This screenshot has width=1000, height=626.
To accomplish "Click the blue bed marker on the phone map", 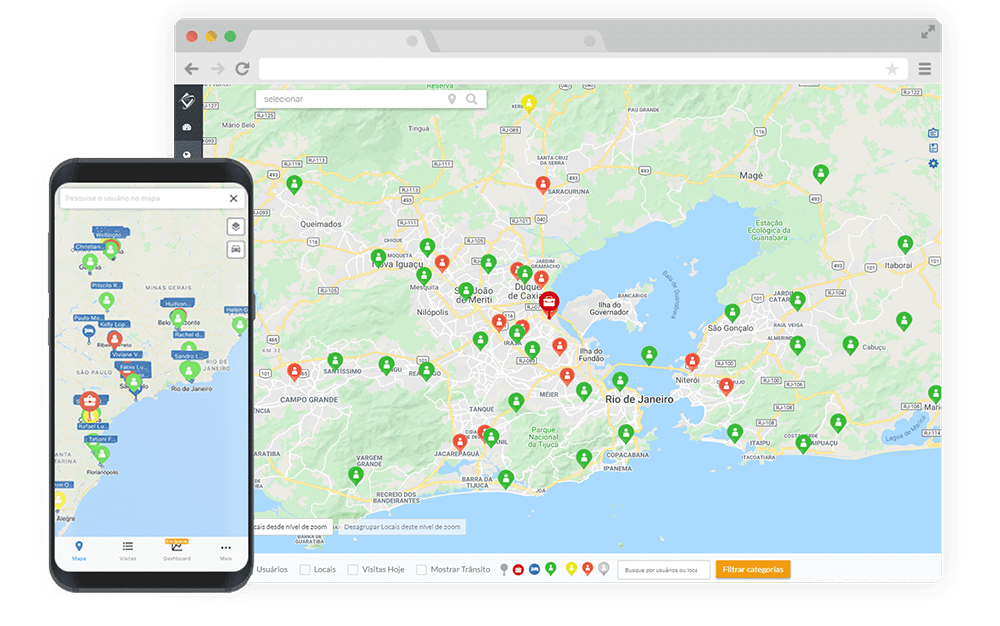I will click(89, 332).
